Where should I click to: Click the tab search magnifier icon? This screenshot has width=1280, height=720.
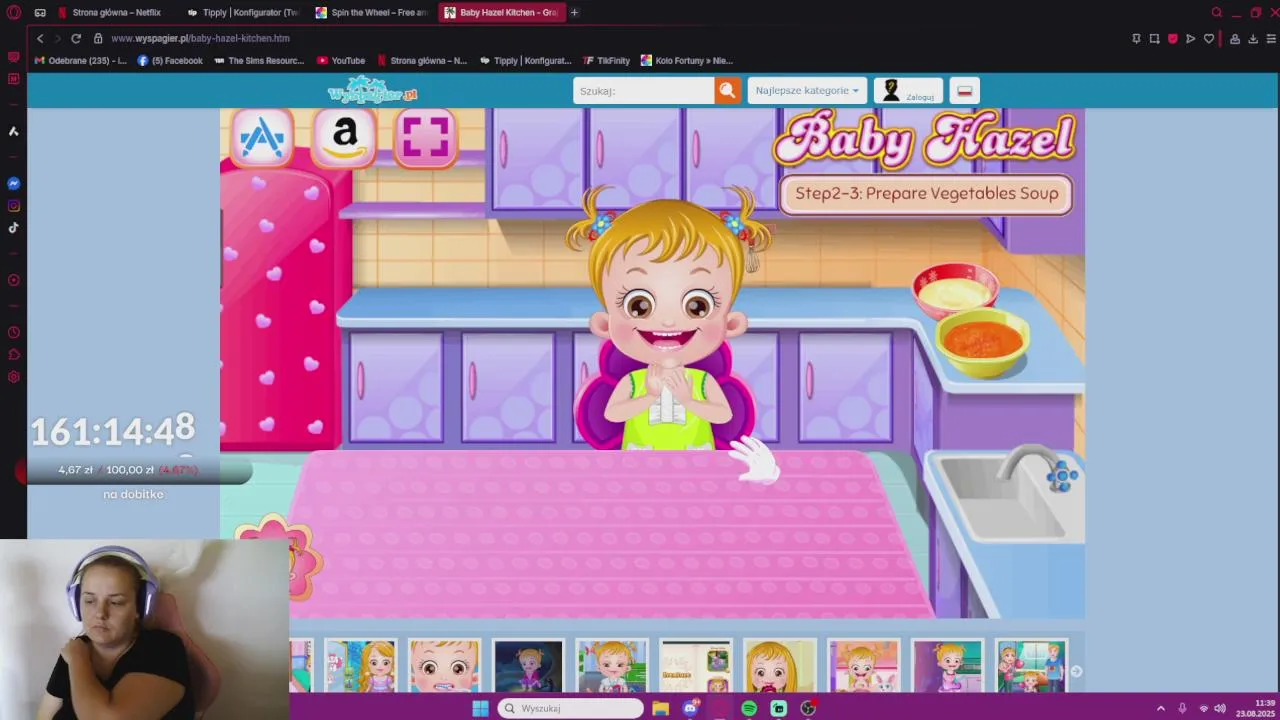click(x=1216, y=13)
